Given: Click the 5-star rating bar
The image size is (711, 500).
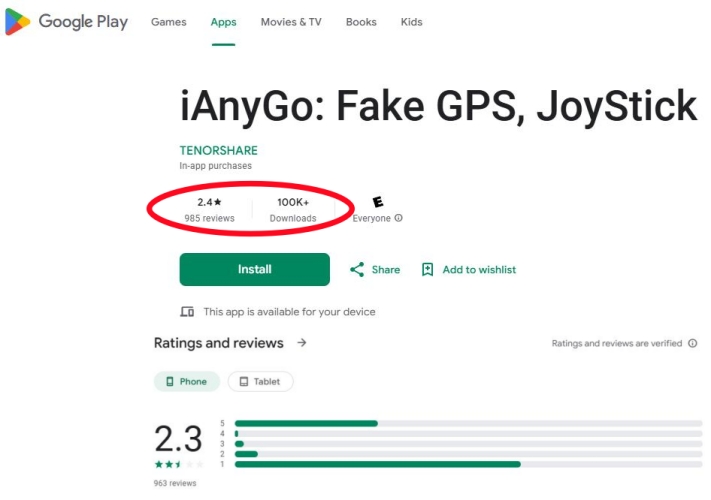Looking at the screenshot, I should point(468,423).
